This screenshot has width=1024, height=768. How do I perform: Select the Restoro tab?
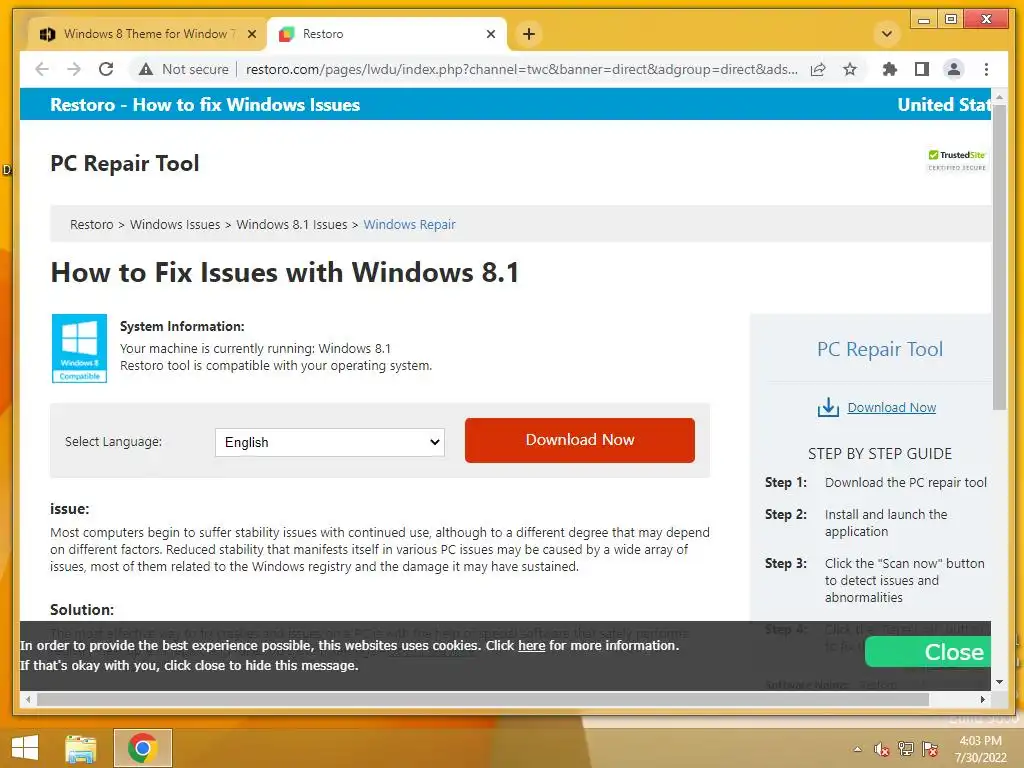(387, 34)
